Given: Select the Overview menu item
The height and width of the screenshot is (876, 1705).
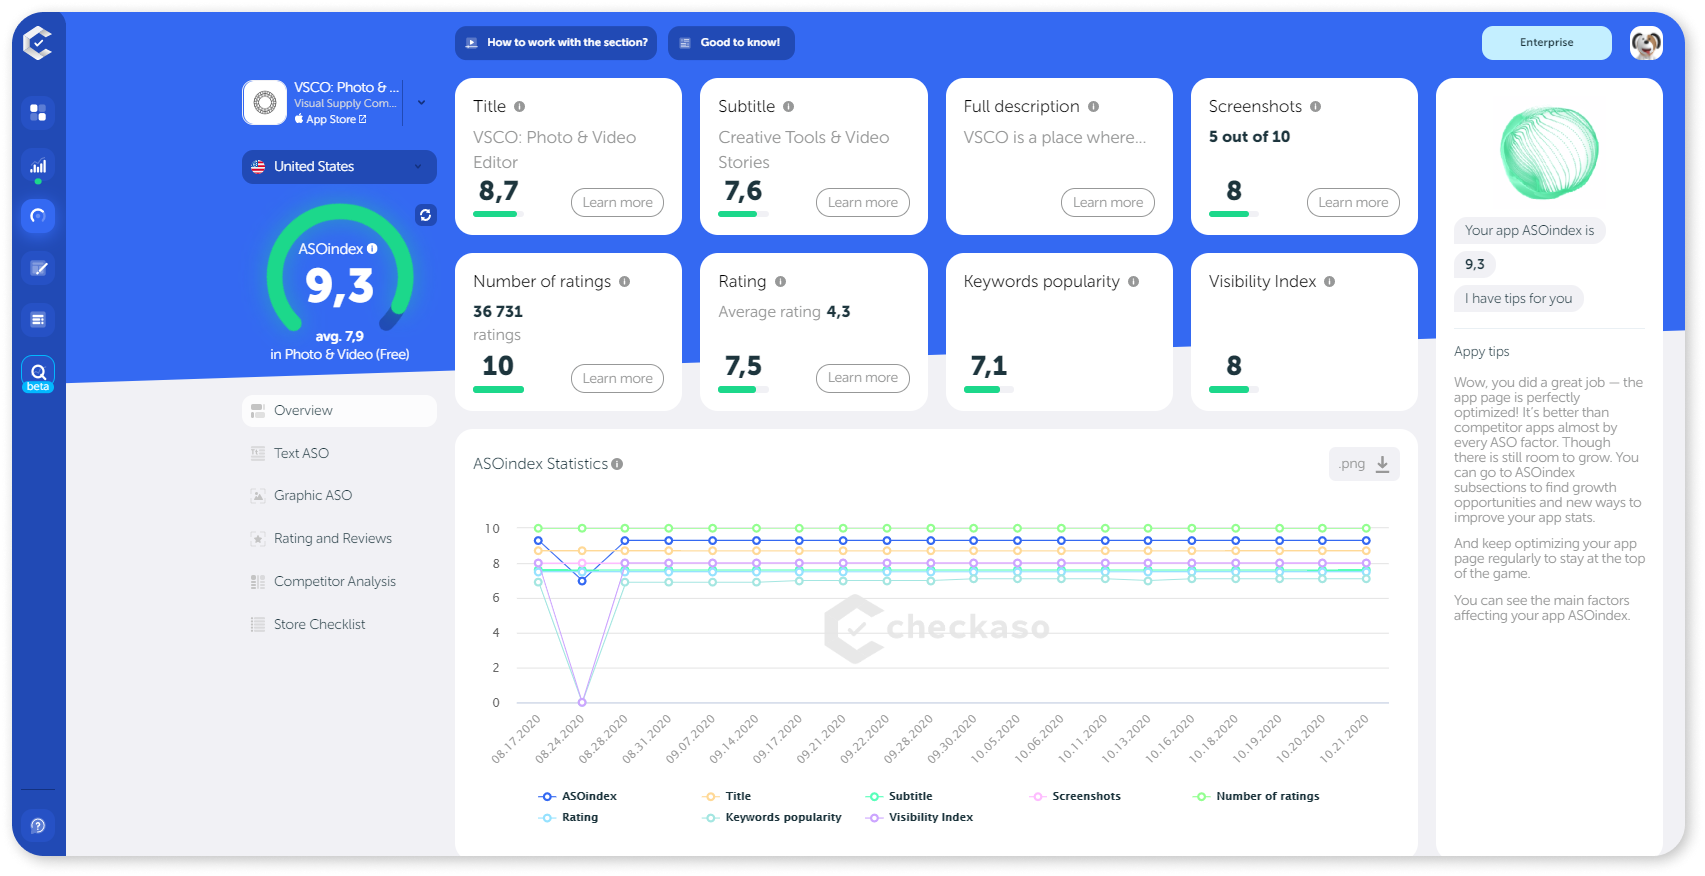Looking at the screenshot, I should tap(339, 411).
